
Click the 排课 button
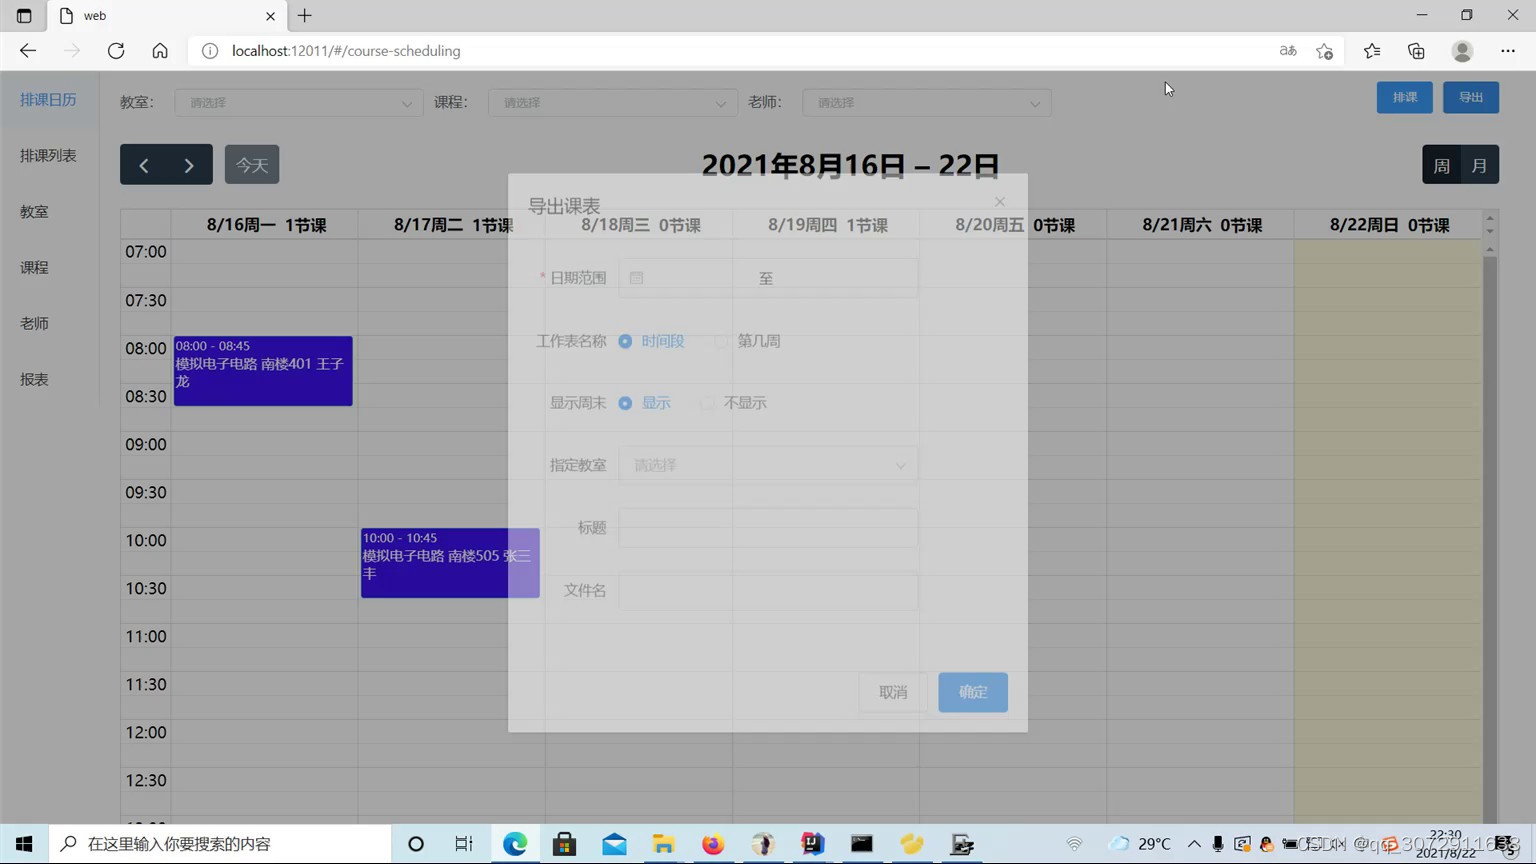coord(1405,97)
